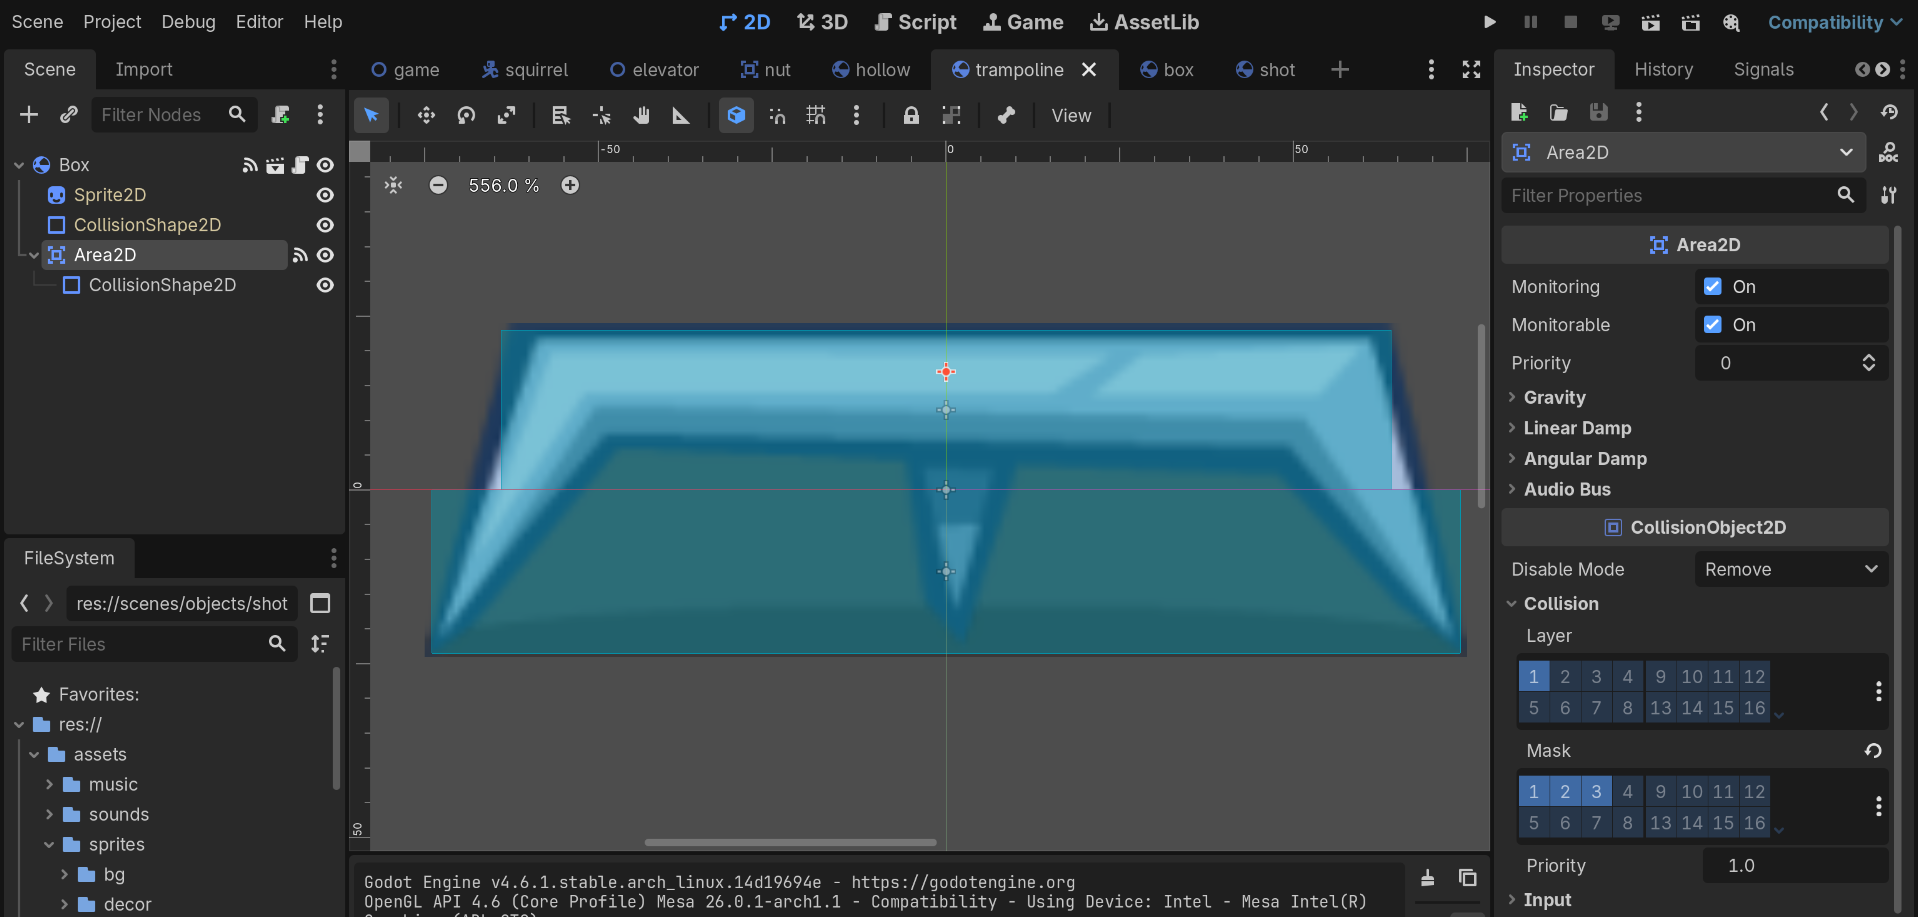
Task: Switch to the Script workspace
Action: pos(915,22)
